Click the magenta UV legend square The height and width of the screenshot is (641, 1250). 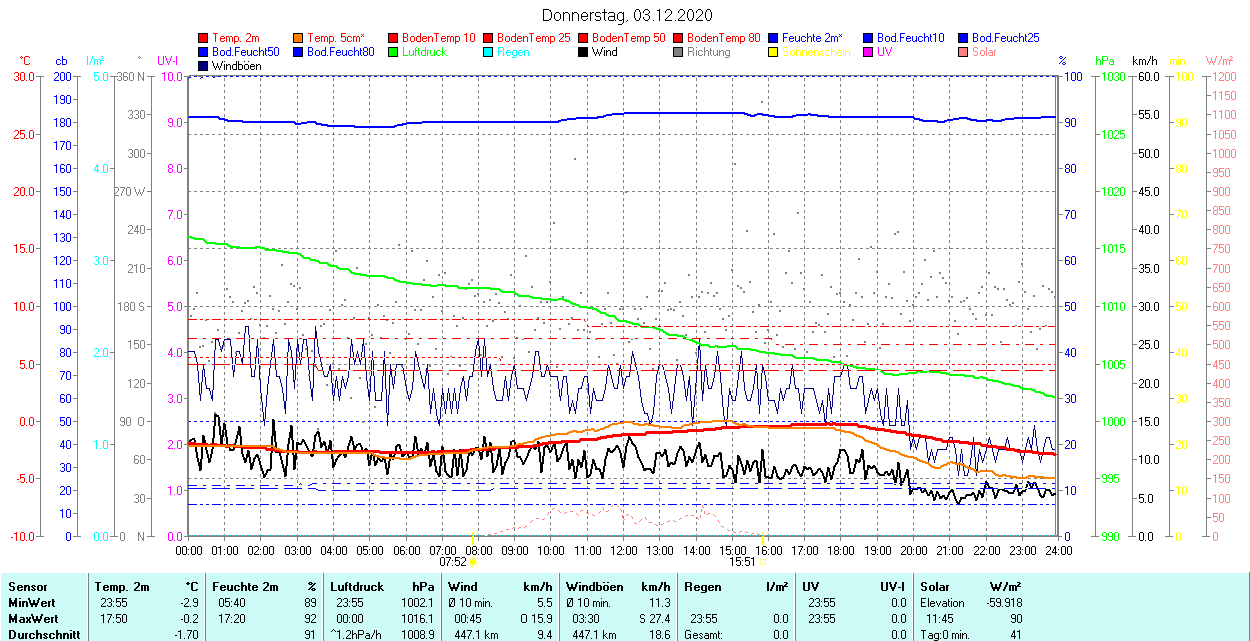click(x=869, y=52)
